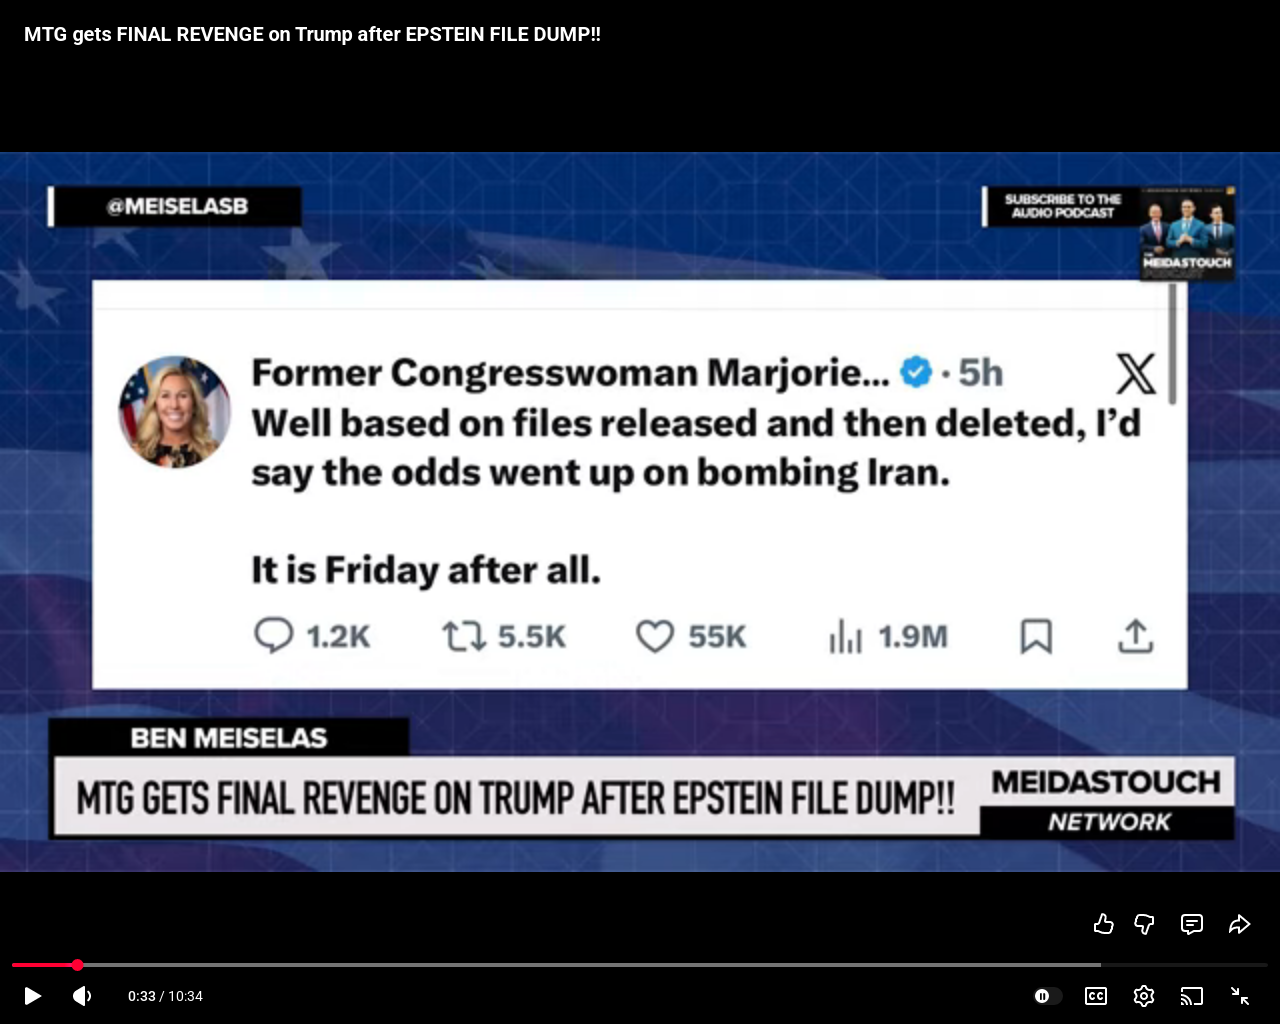
Task: Open the video title link at top
Action: click(312, 34)
